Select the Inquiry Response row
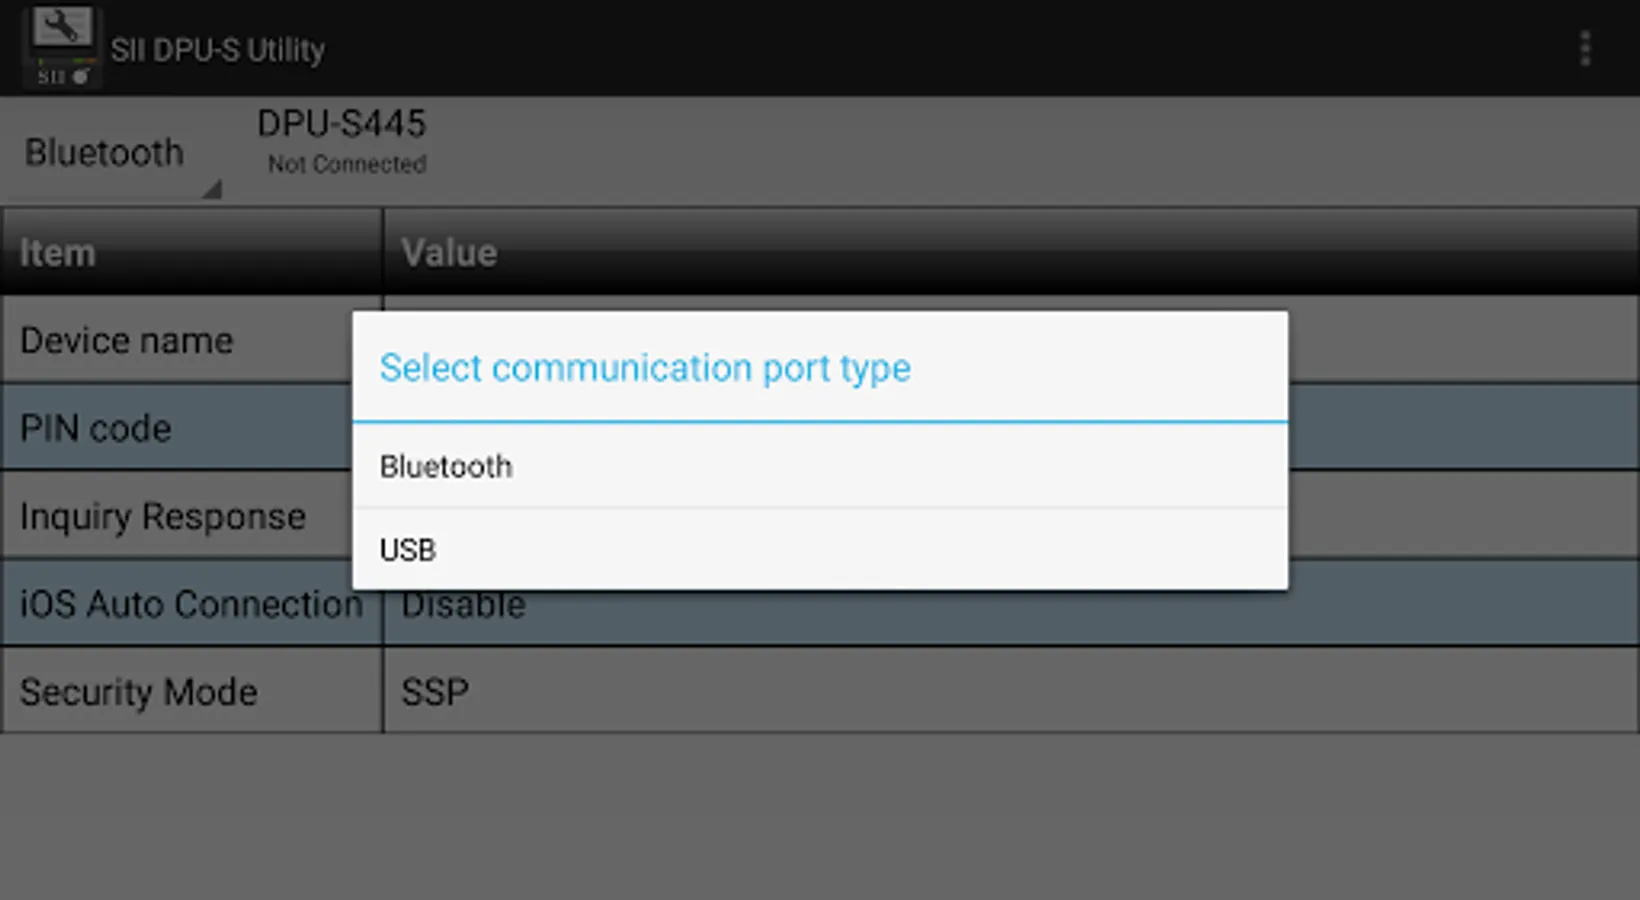This screenshot has width=1640, height=900. (x=162, y=517)
